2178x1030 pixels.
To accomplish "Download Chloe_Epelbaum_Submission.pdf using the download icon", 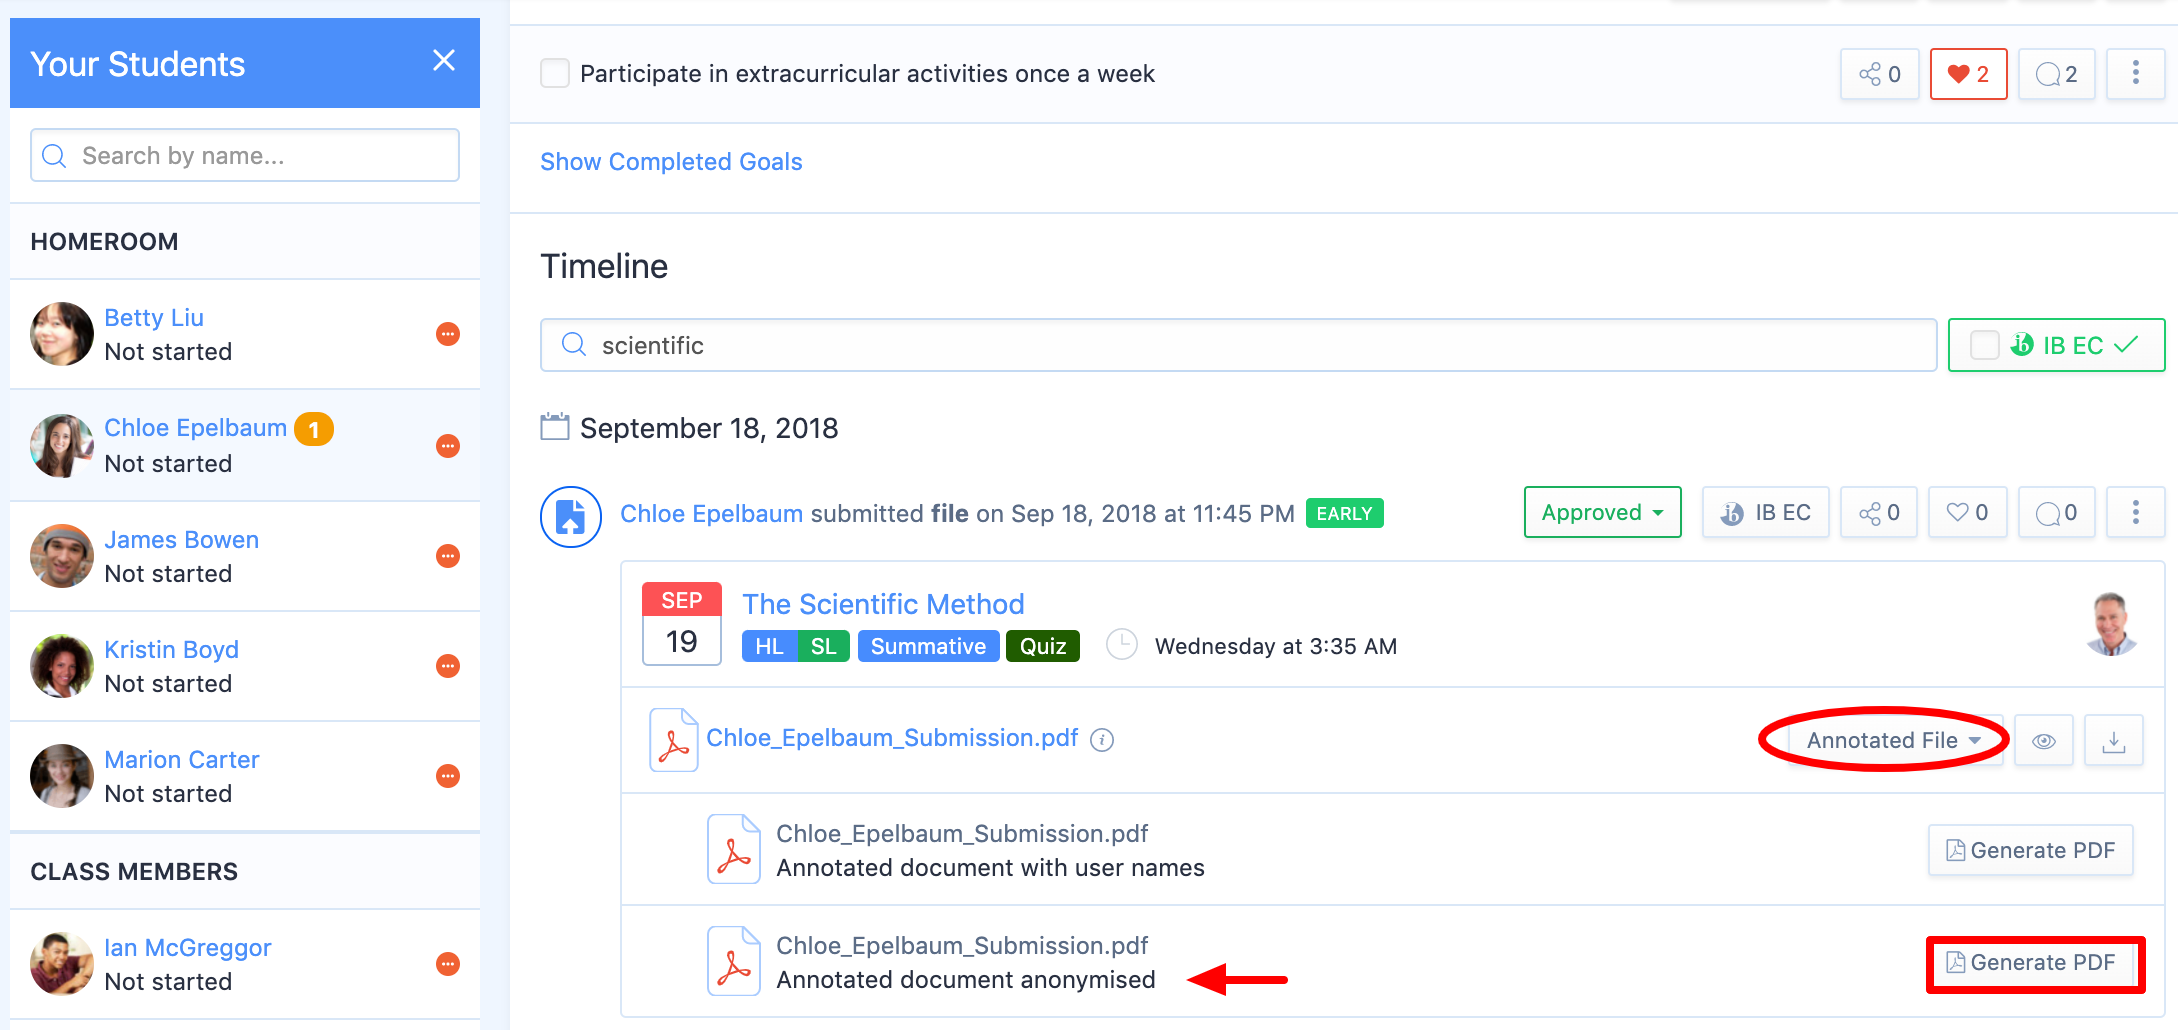I will [2113, 741].
